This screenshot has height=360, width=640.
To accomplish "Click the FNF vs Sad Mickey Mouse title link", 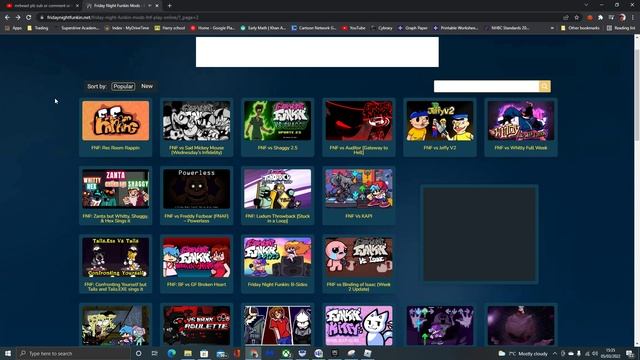I will click(196, 150).
